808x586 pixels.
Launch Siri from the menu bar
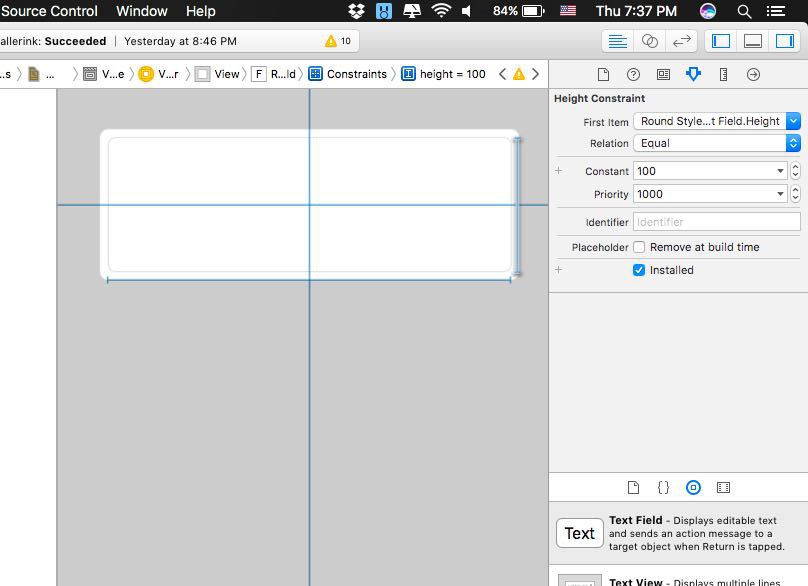tap(708, 11)
